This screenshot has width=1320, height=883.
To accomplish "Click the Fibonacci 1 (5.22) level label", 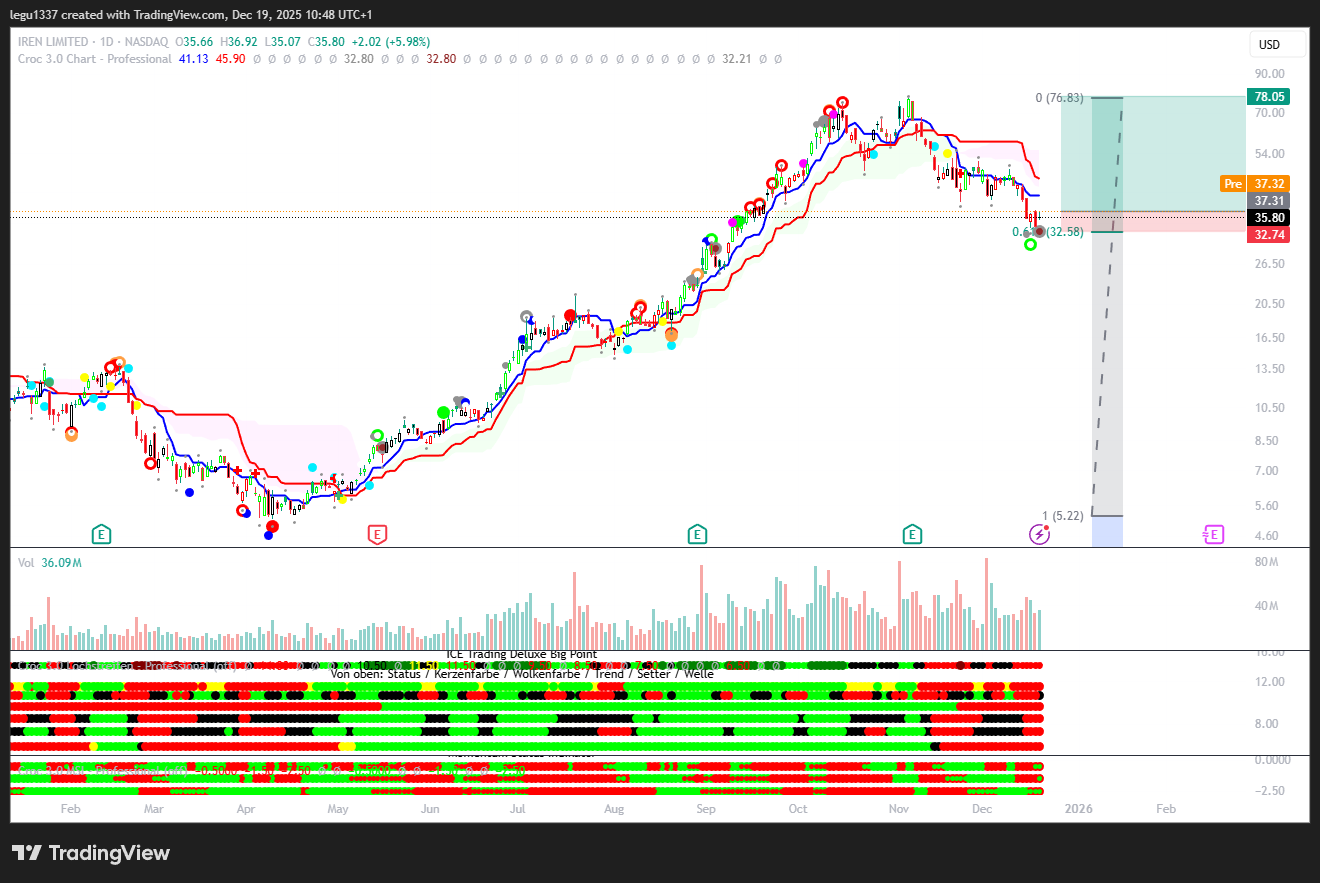I will pyautogui.click(x=1062, y=516).
